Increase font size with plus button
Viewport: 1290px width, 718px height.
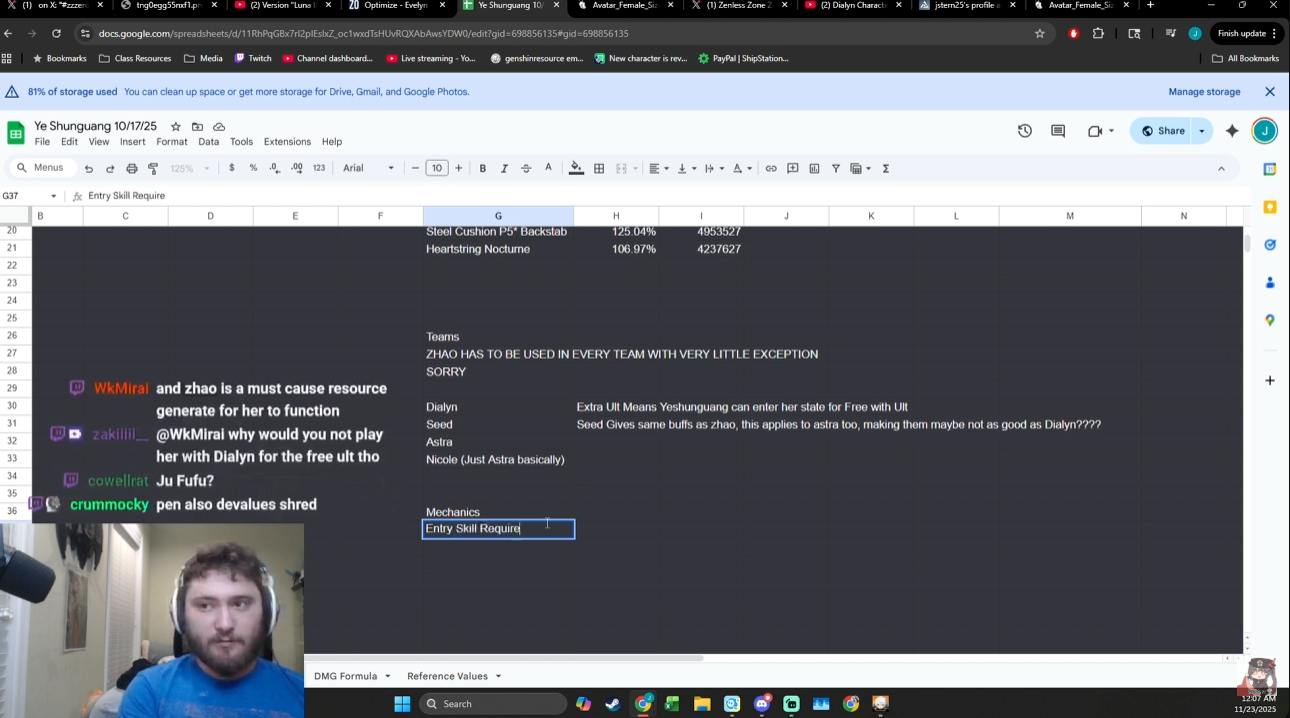459,168
